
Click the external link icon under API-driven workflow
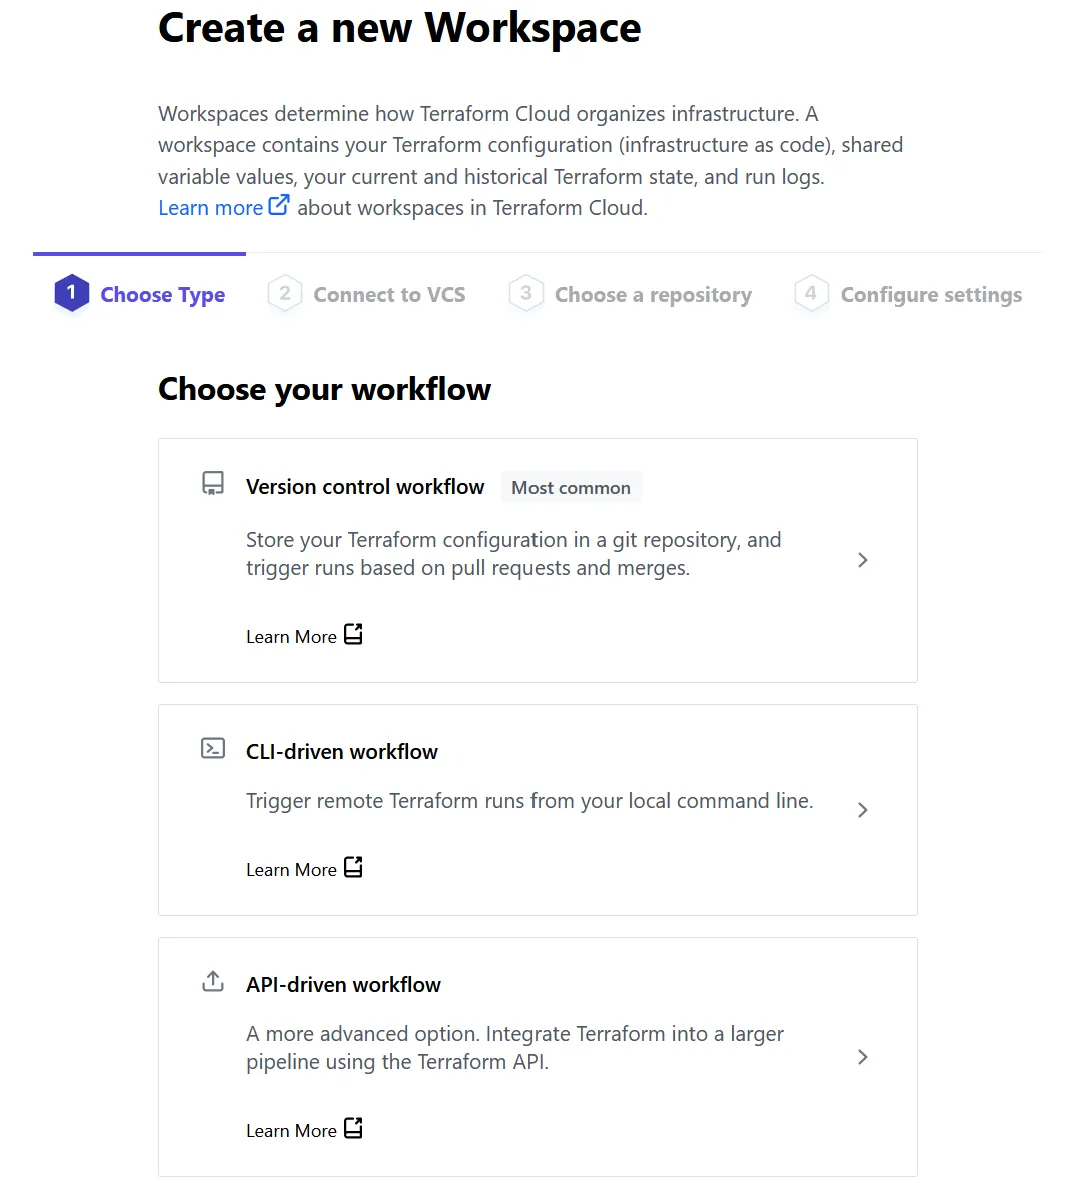click(353, 1127)
